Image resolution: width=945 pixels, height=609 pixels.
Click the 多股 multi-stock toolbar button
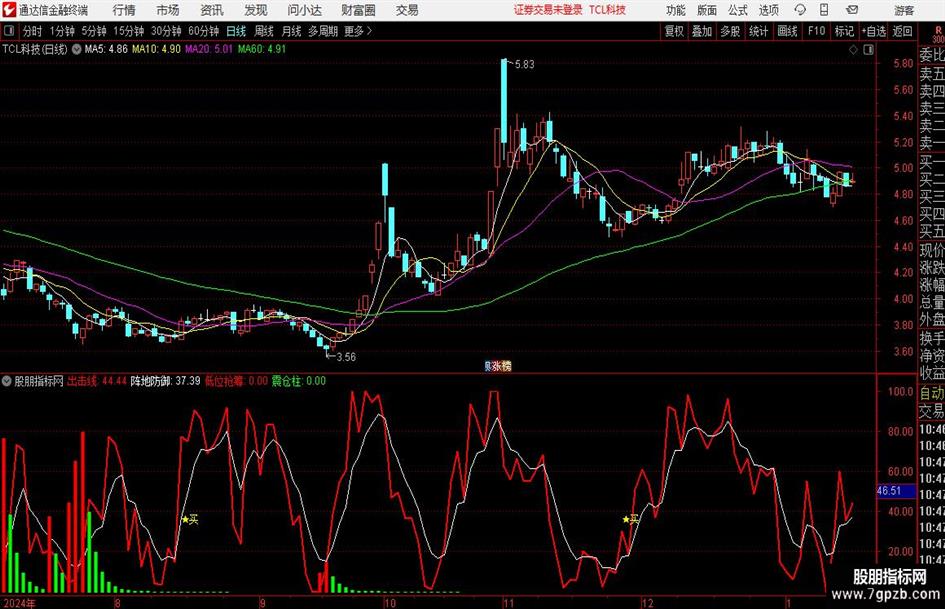click(x=730, y=31)
